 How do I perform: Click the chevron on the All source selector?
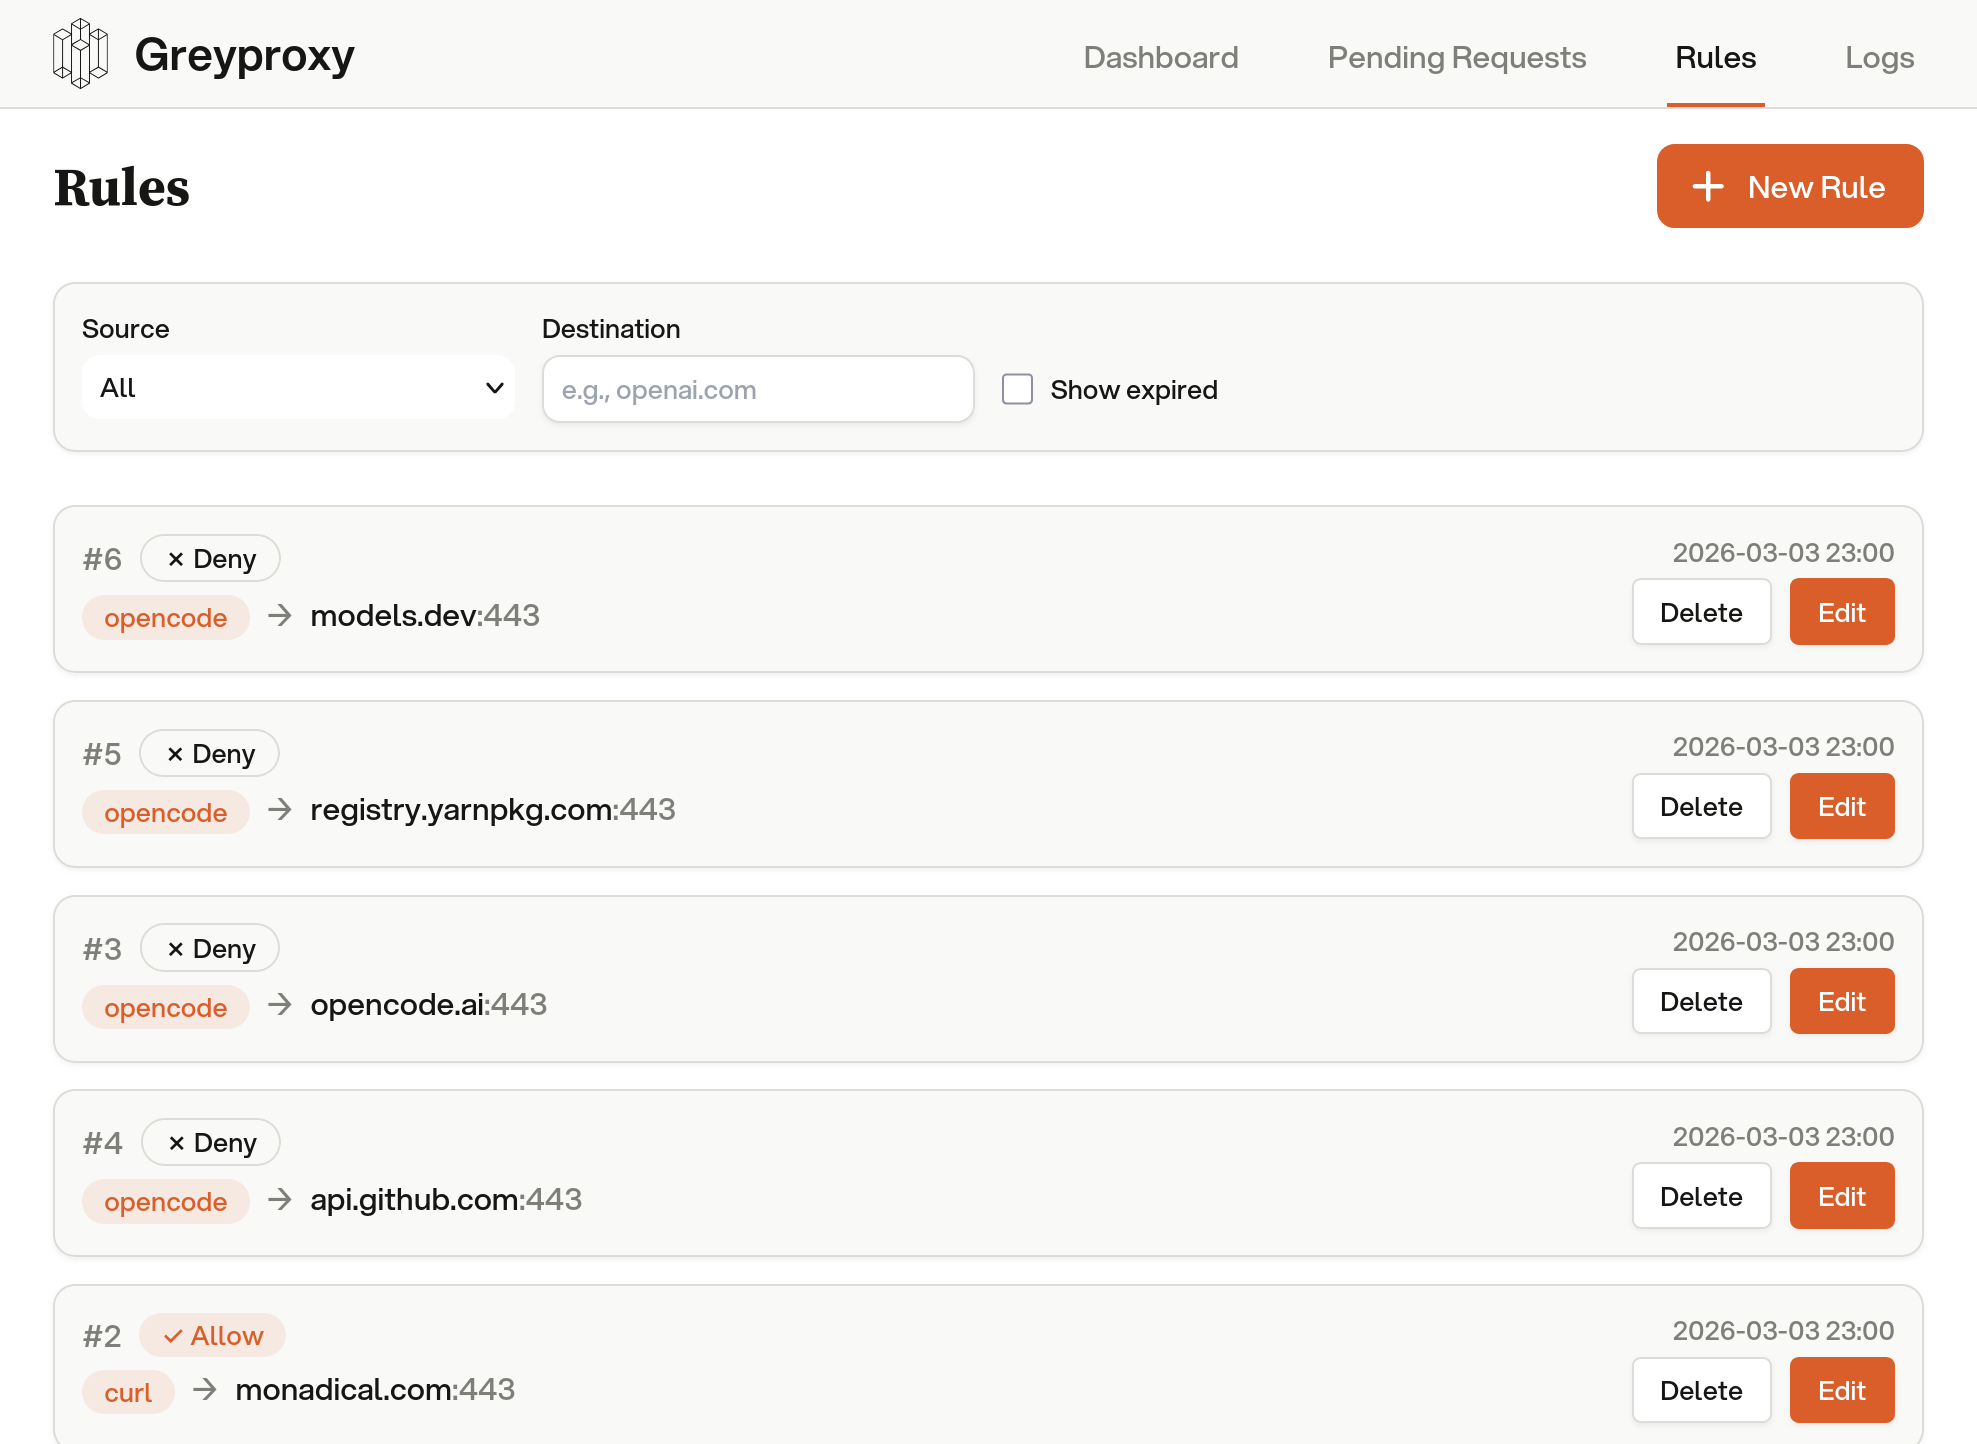[493, 387]
